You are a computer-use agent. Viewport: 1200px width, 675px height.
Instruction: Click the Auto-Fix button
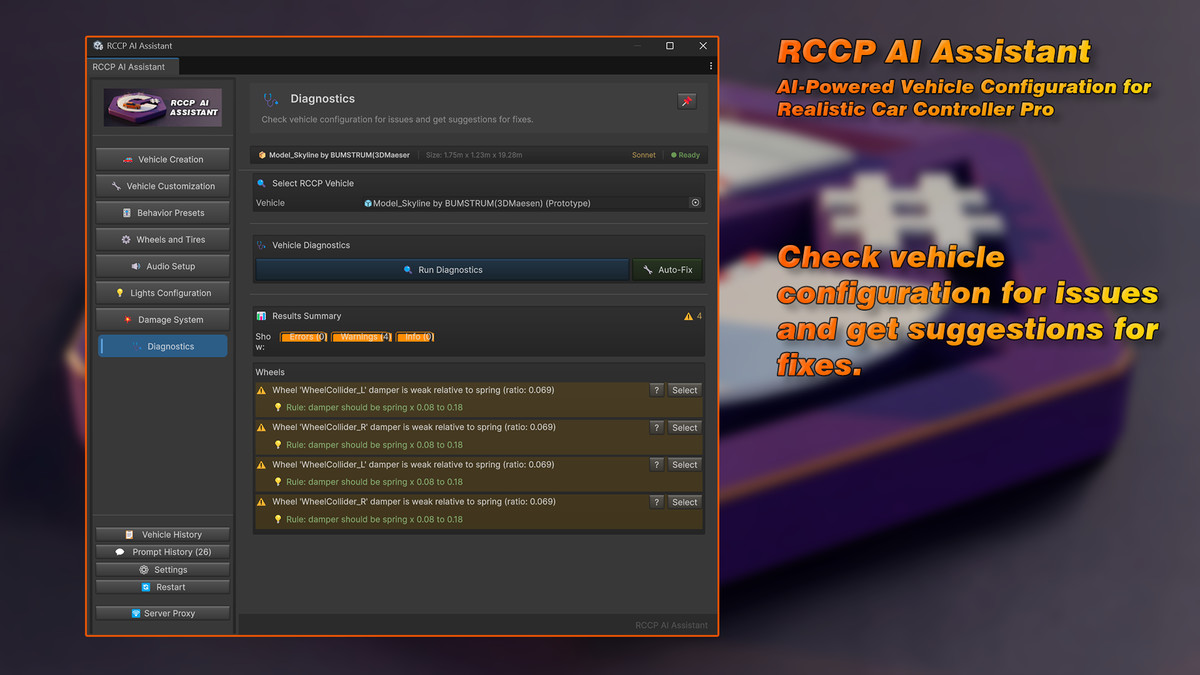[667, 269]
